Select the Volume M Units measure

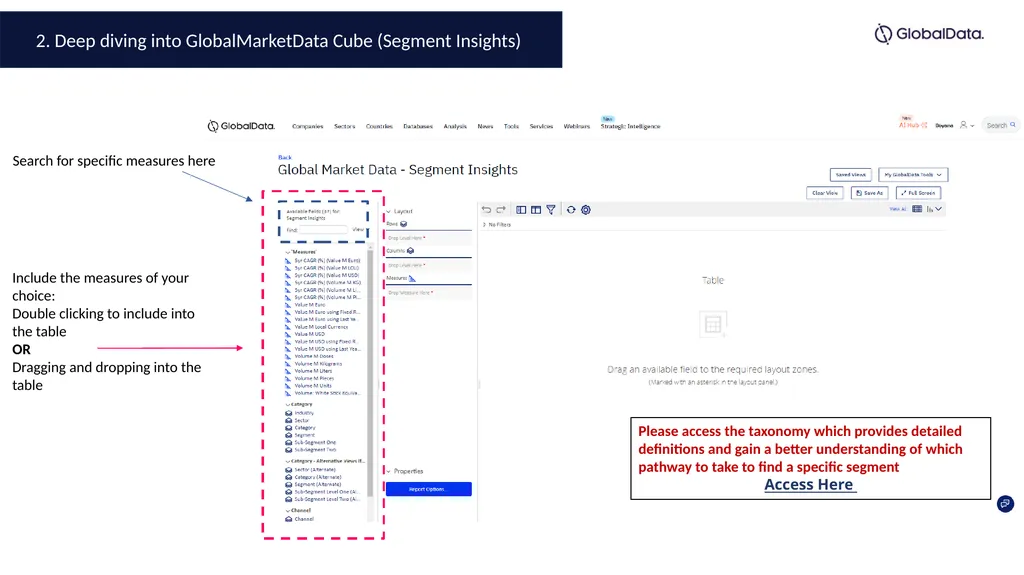pos(313,386)
